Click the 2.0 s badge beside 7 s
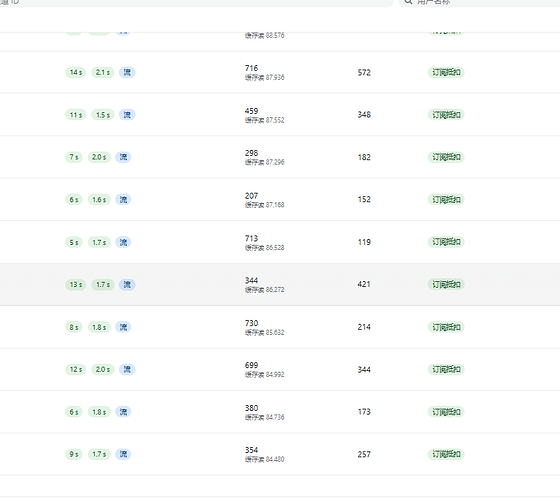 point(99,157)
